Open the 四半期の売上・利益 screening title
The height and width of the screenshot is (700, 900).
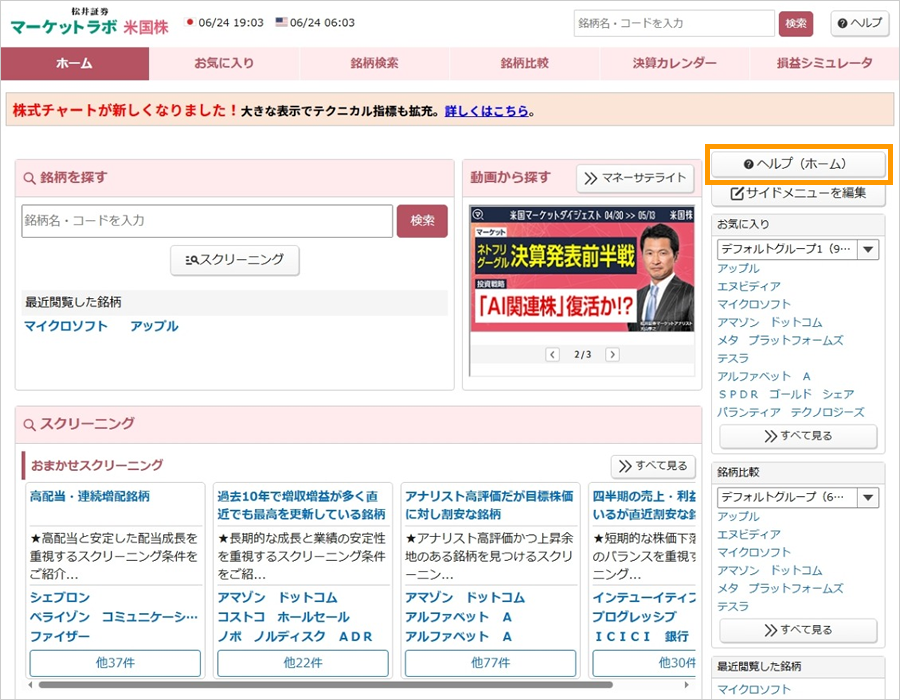coord(644,505)
